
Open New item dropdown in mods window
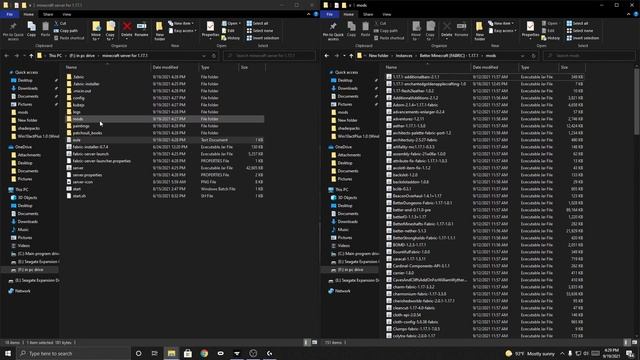click(x=501, y=23)
